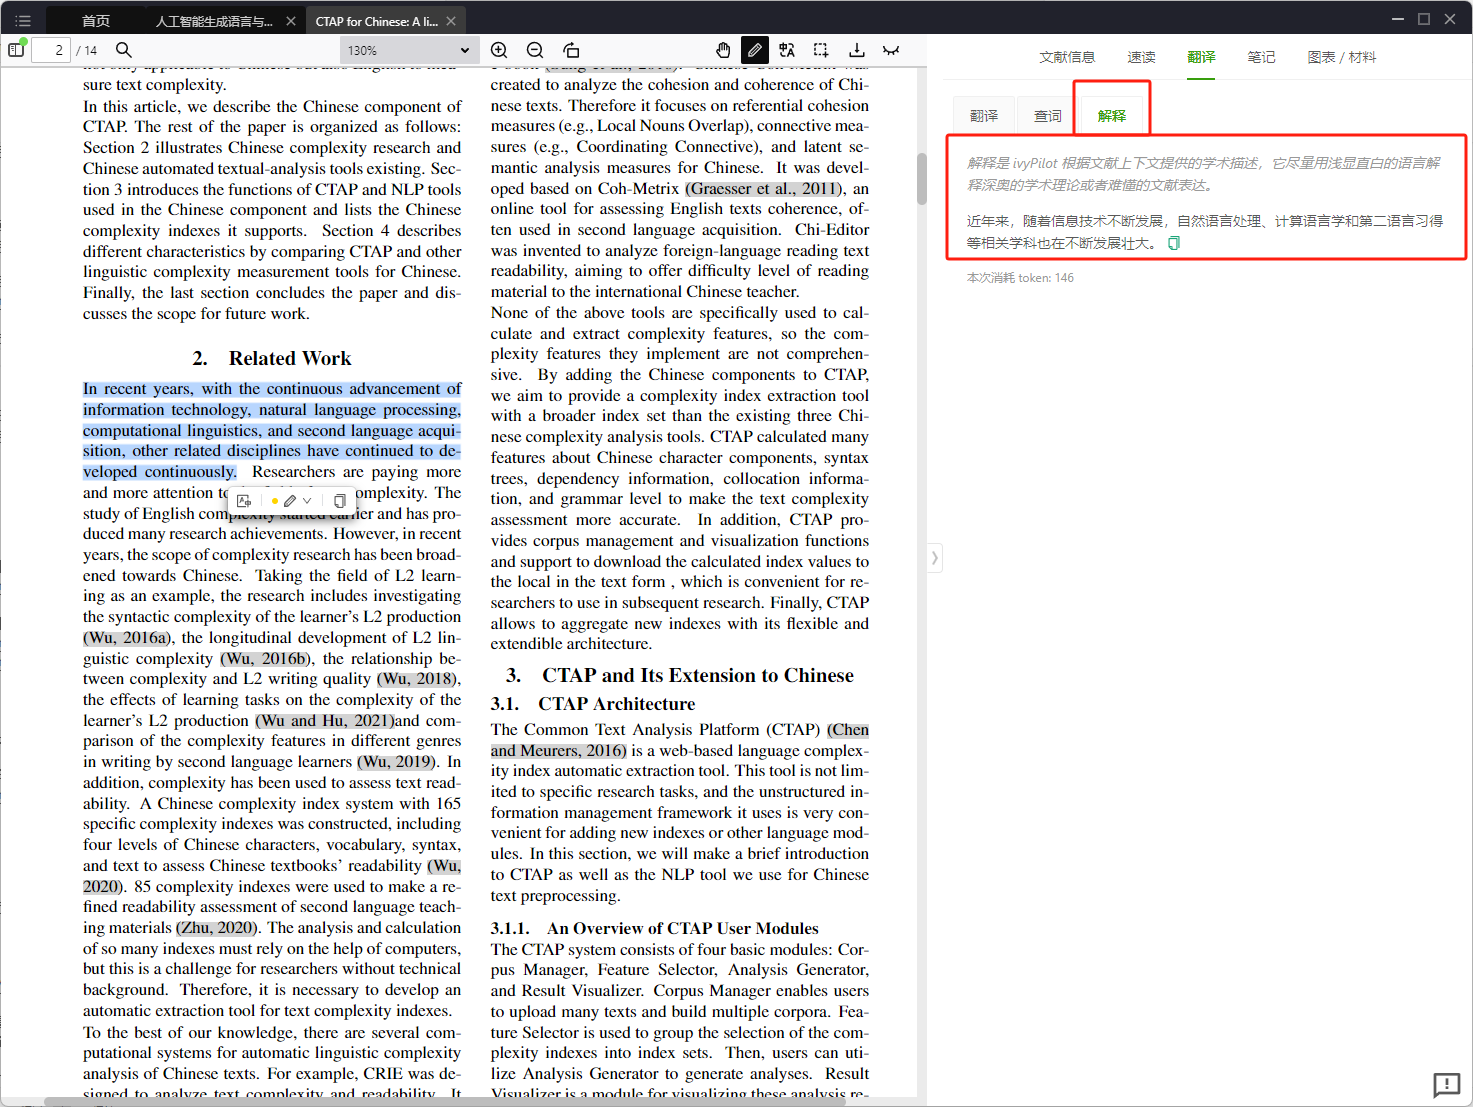Click the download icon in toolbar

click(x=857, y=50)
